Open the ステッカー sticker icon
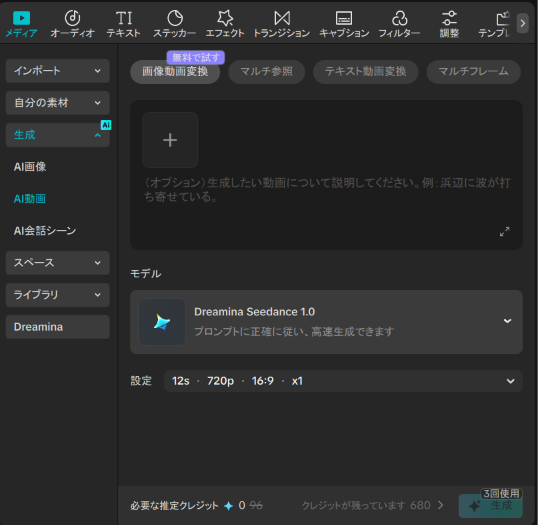 click(175, 18)
